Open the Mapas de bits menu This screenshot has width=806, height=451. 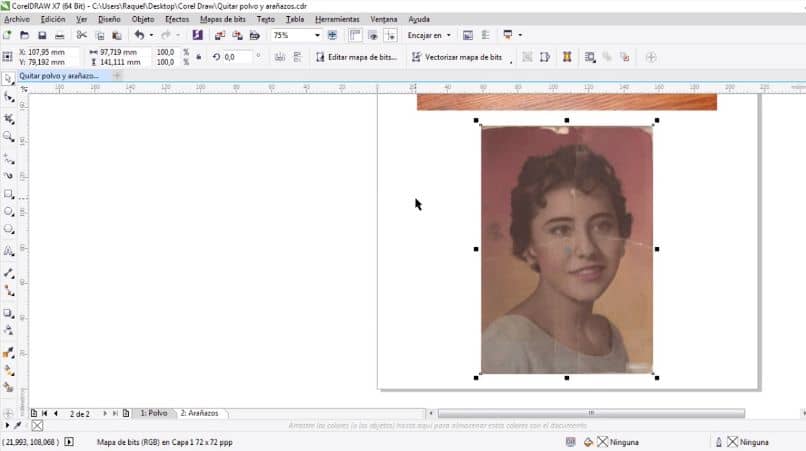223,19
